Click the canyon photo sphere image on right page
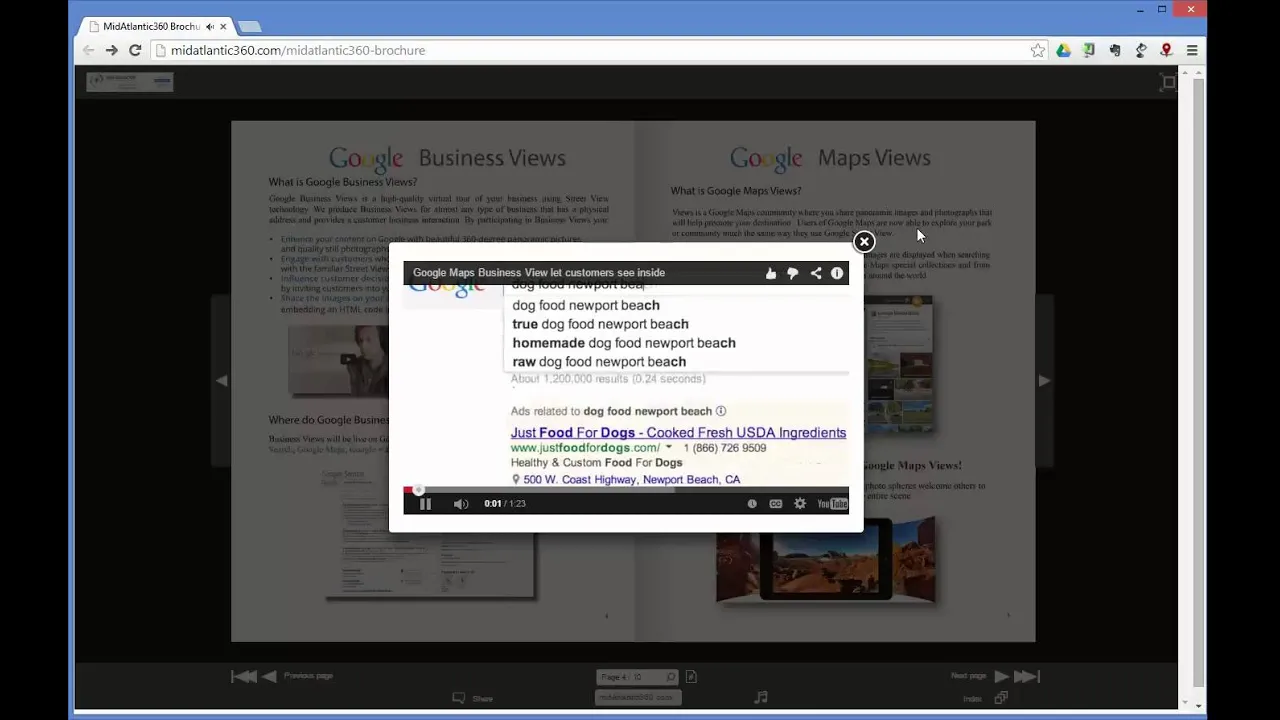The width and height of the screenshot is (1280, 720). [x=826, y=560]
